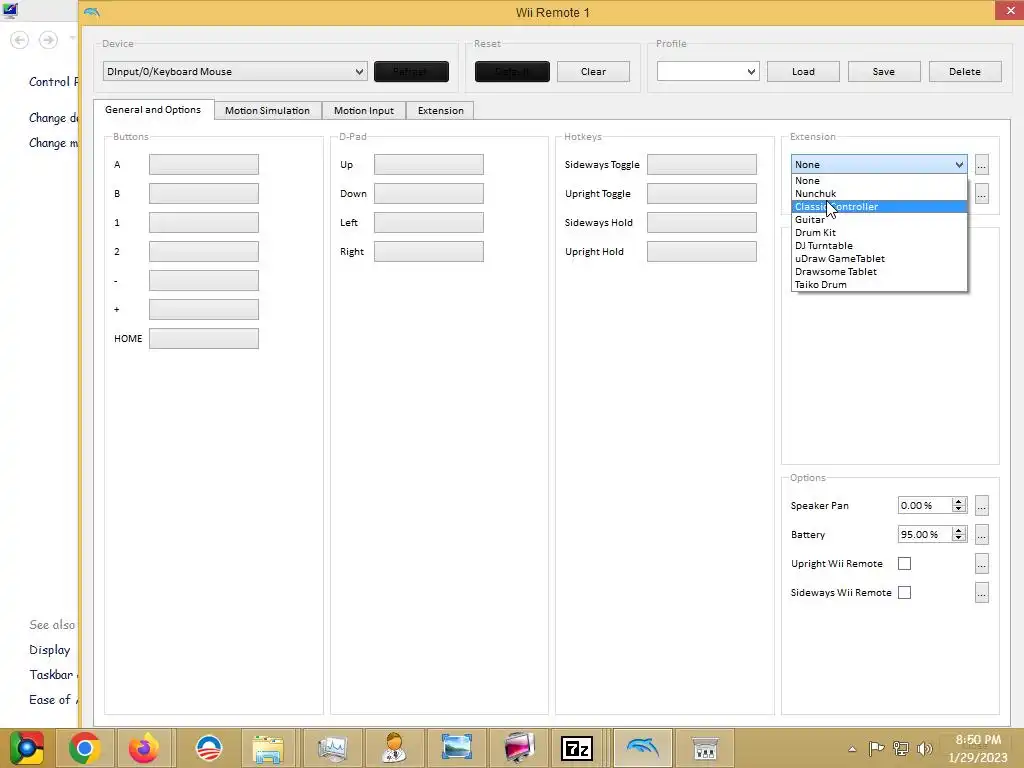Open the Upright Wii Remote ellipsis button

tap(982, 564)
